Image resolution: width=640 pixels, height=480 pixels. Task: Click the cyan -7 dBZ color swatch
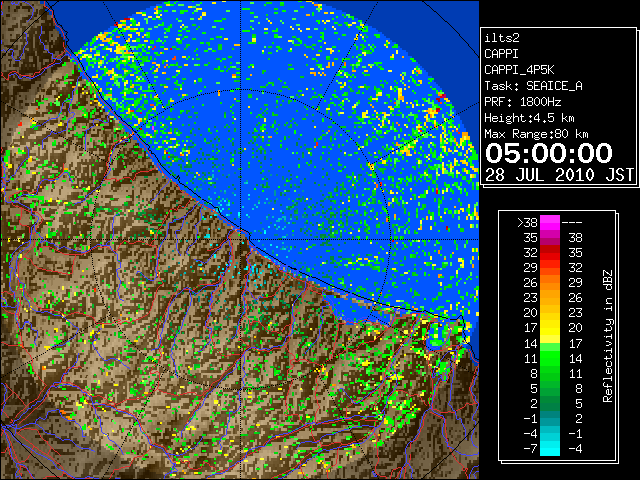click(x=550, y=448)
